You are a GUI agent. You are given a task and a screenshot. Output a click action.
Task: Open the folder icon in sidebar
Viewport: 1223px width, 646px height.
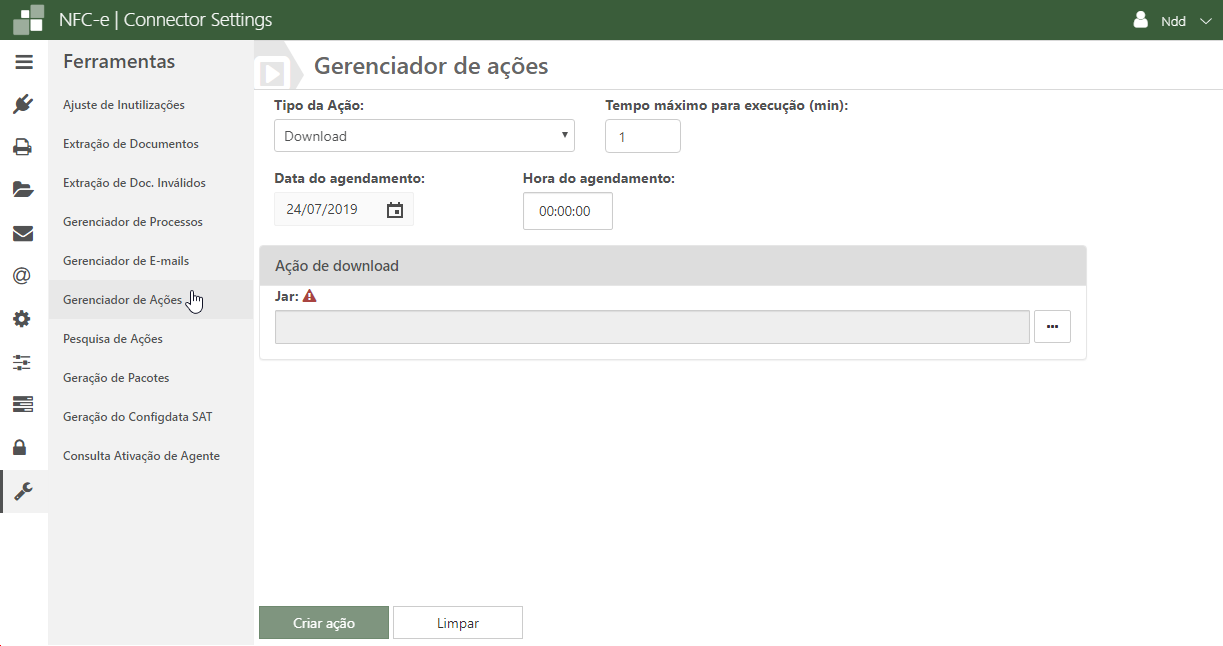23,190
